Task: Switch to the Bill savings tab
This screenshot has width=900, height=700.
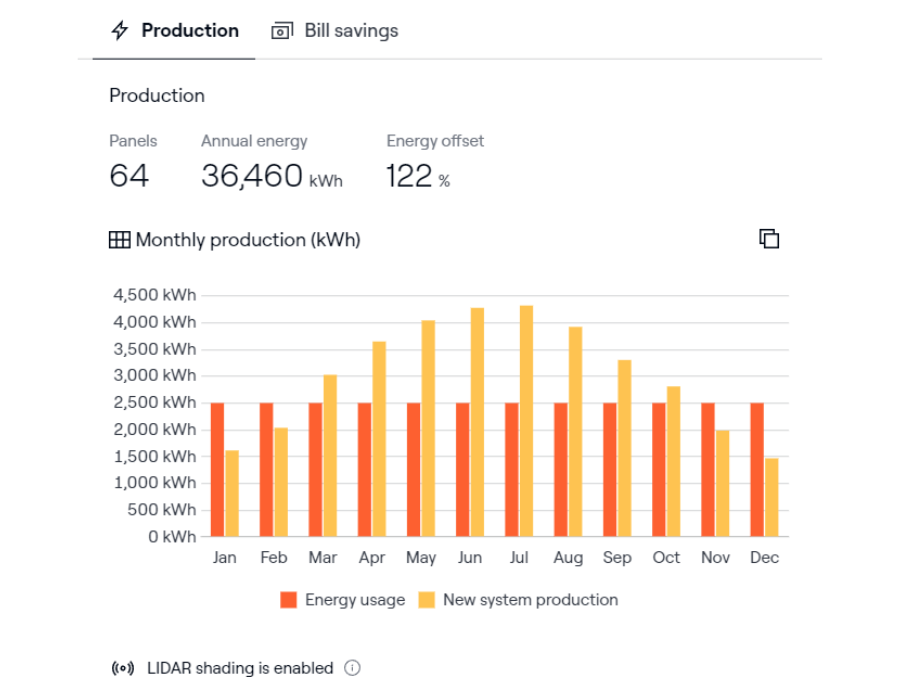Action: tap(335, 30)
